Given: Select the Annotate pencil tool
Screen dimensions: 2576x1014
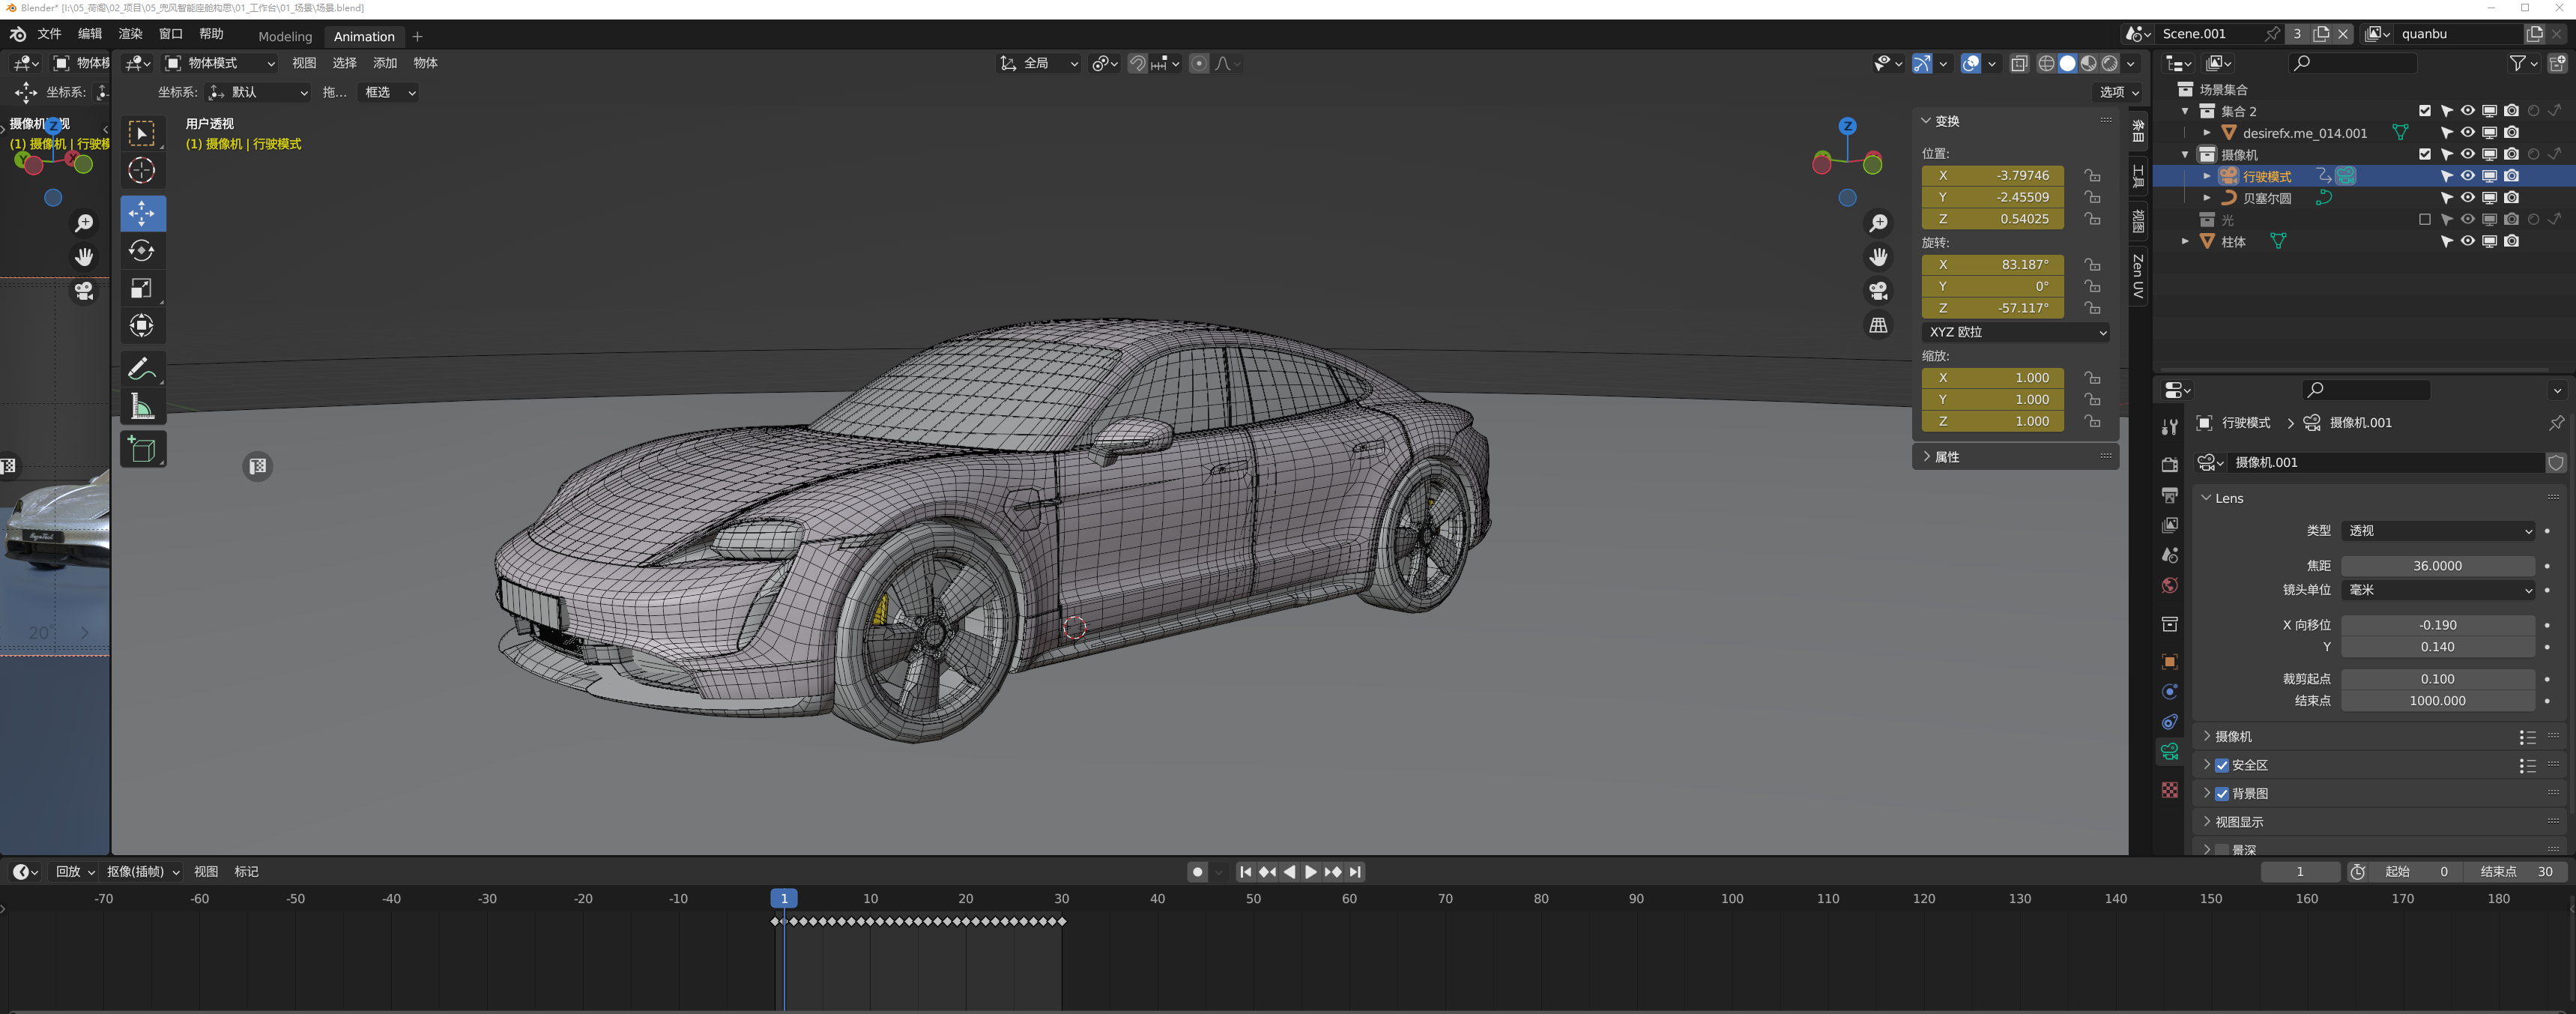Looking at the screenshot, I should [142, 369].
